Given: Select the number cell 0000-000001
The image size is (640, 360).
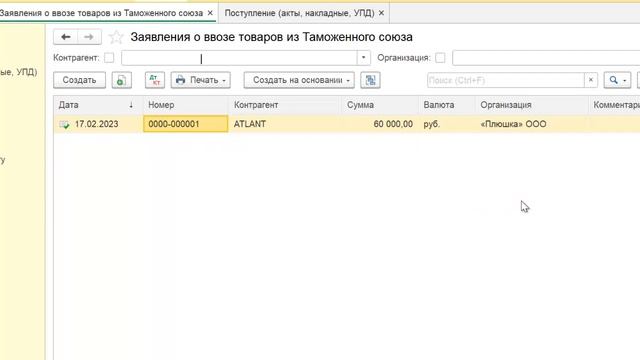Looking at the screenshot, I should pos(186,124).
